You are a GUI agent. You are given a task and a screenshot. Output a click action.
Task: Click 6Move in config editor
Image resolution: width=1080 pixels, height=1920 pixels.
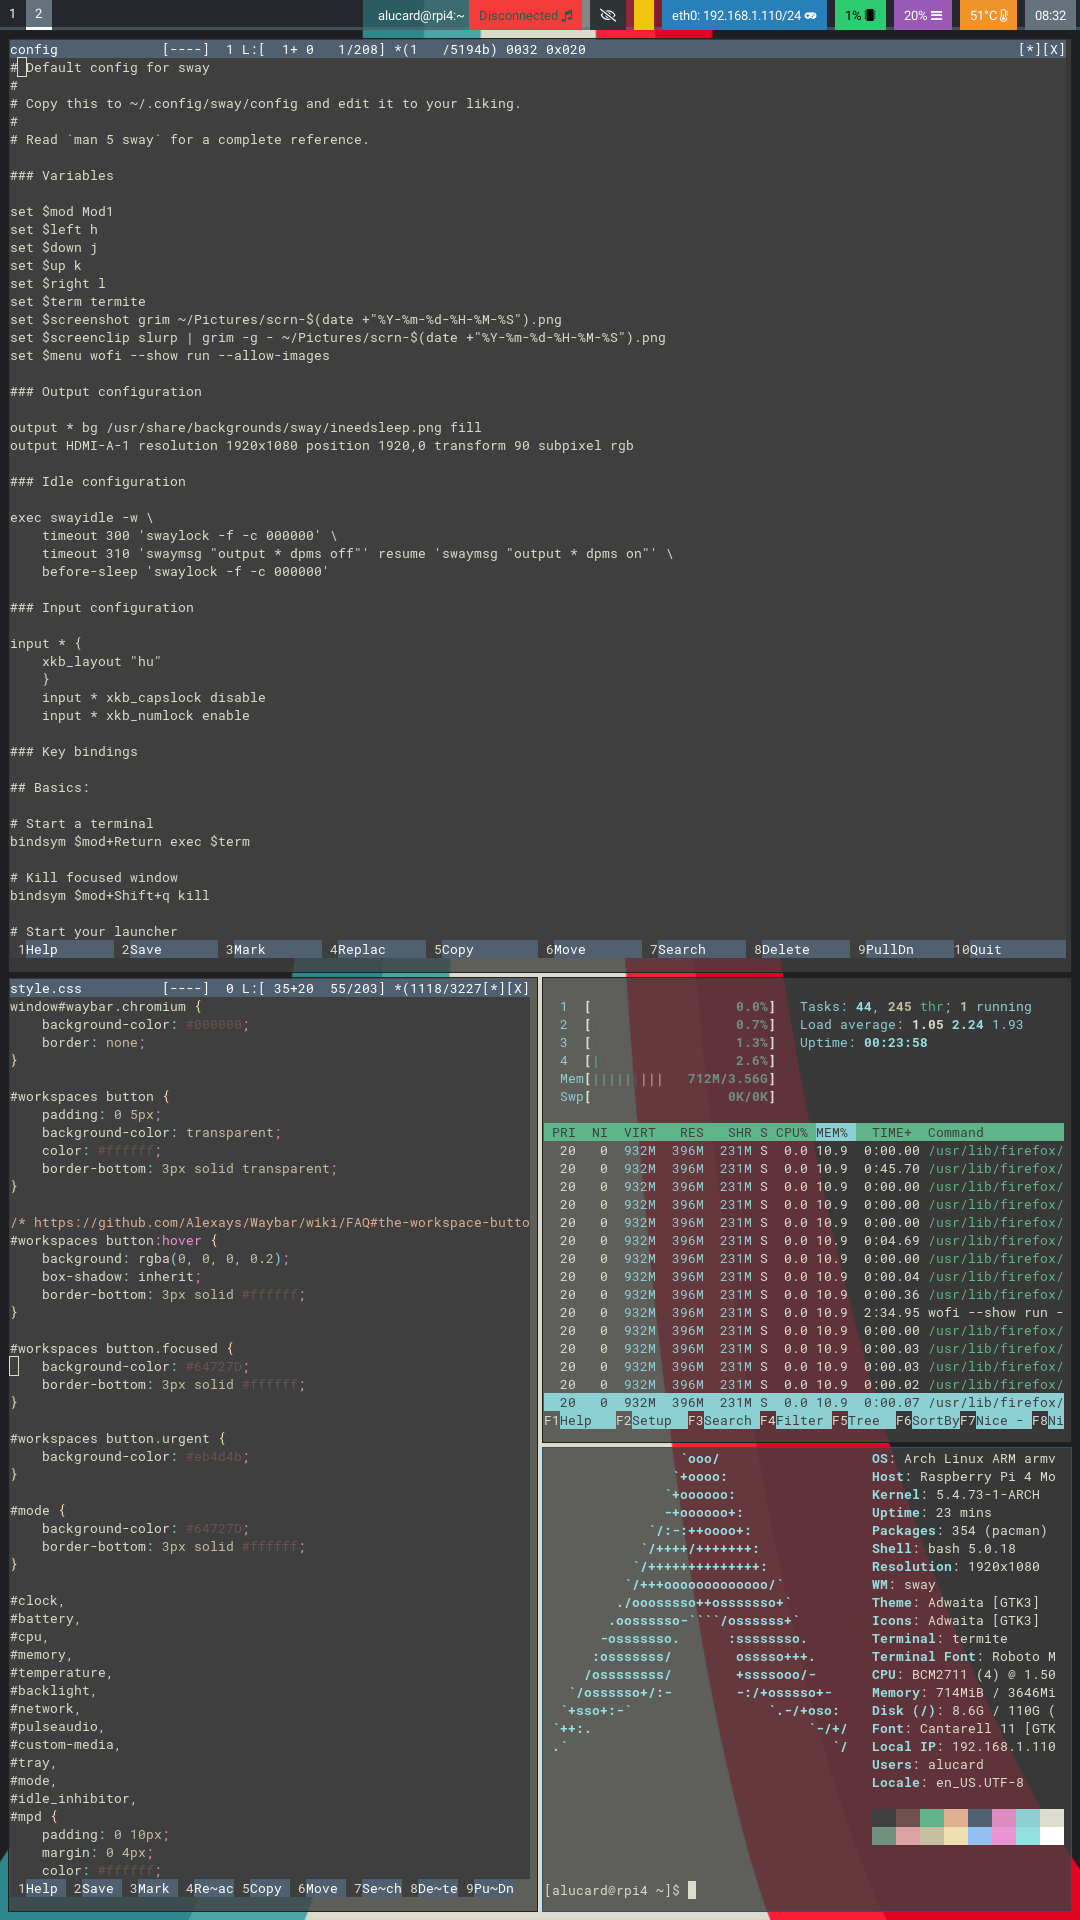coord(590,949)
